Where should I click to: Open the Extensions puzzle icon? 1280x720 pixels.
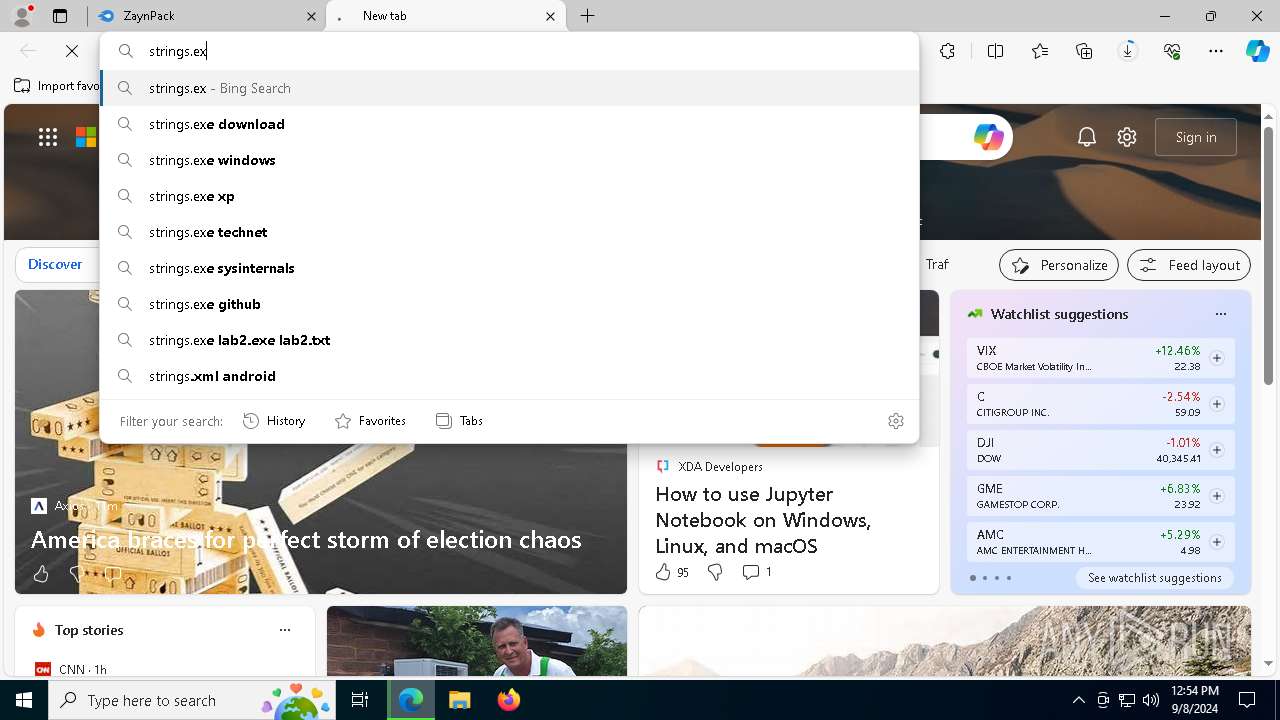click(947, 51)
